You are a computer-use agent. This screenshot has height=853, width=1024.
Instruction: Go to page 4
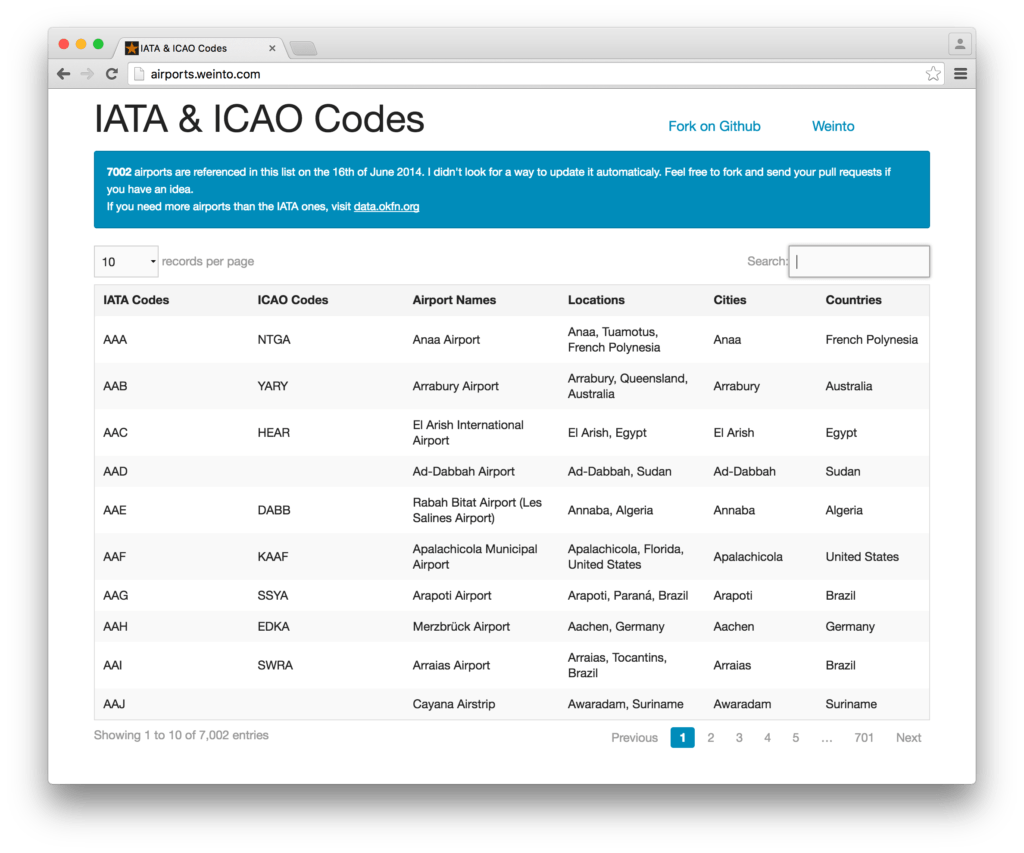click(x=767, y=737)
